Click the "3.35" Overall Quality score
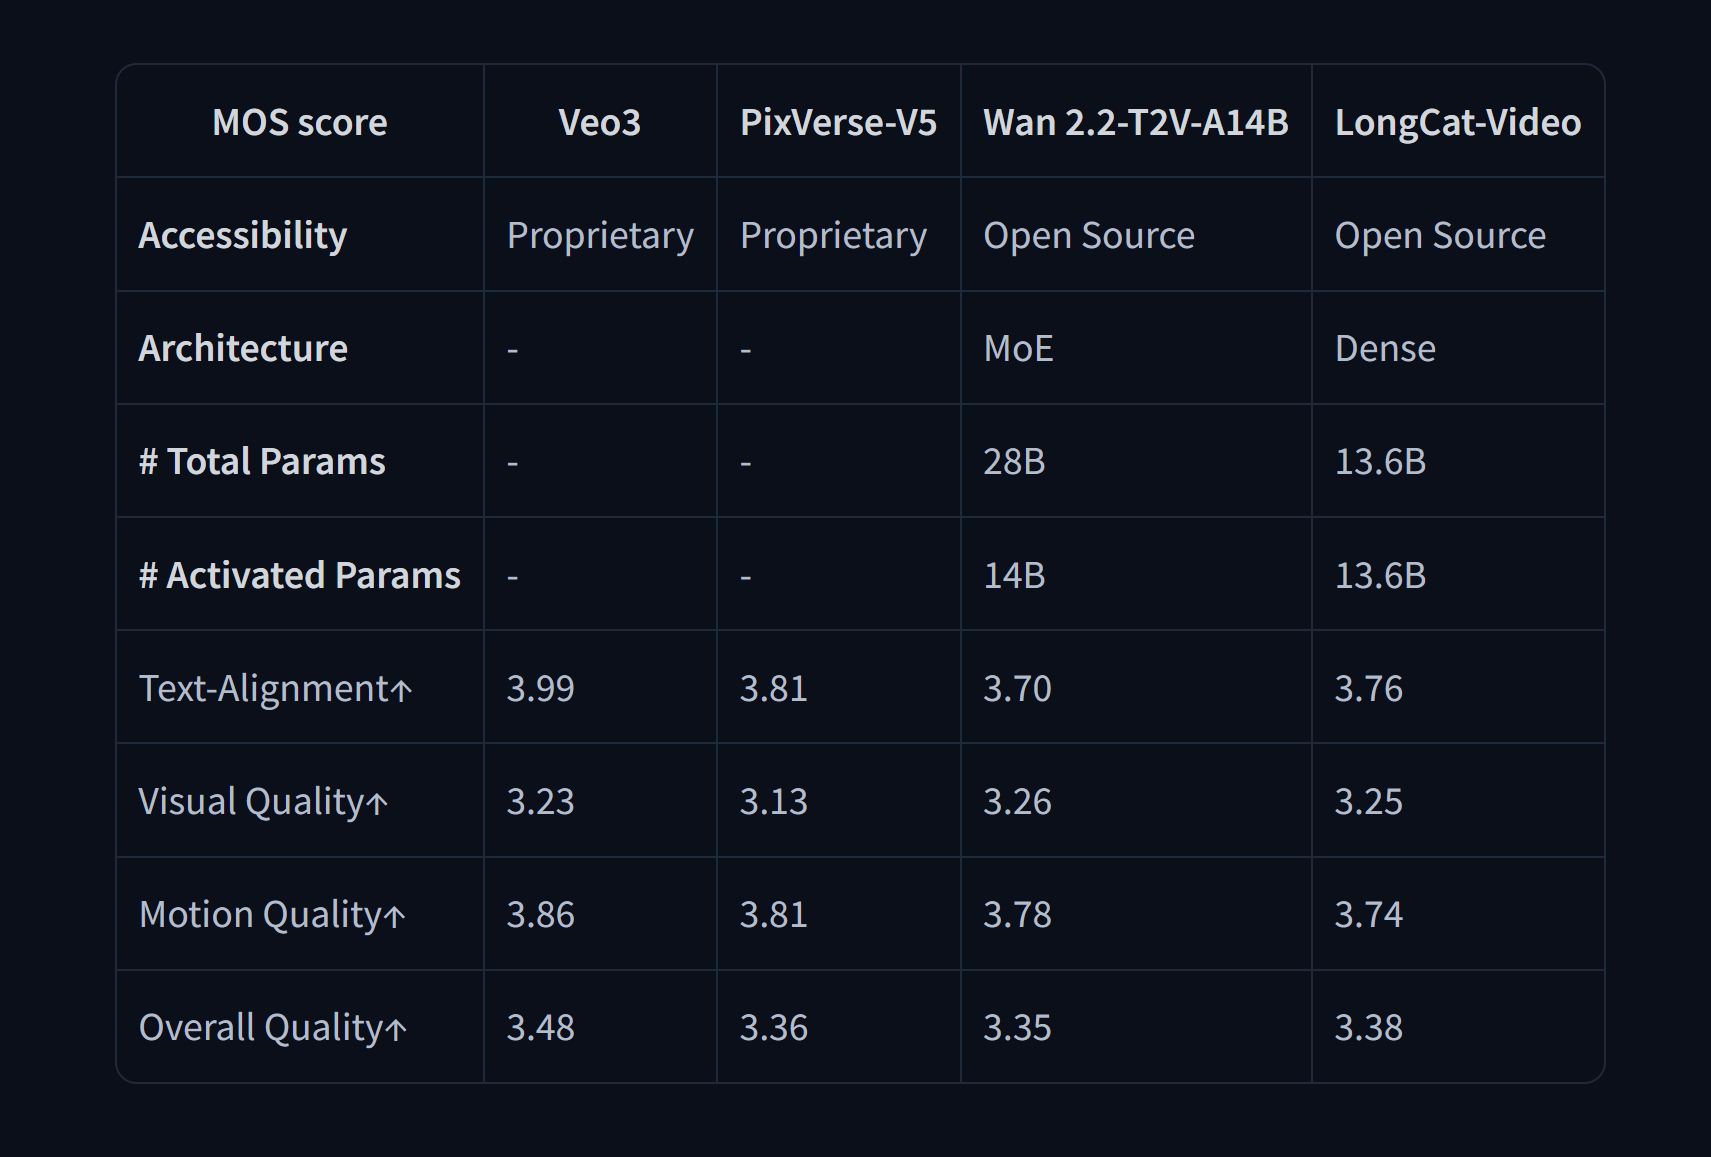 [x=1017, y=1027]
